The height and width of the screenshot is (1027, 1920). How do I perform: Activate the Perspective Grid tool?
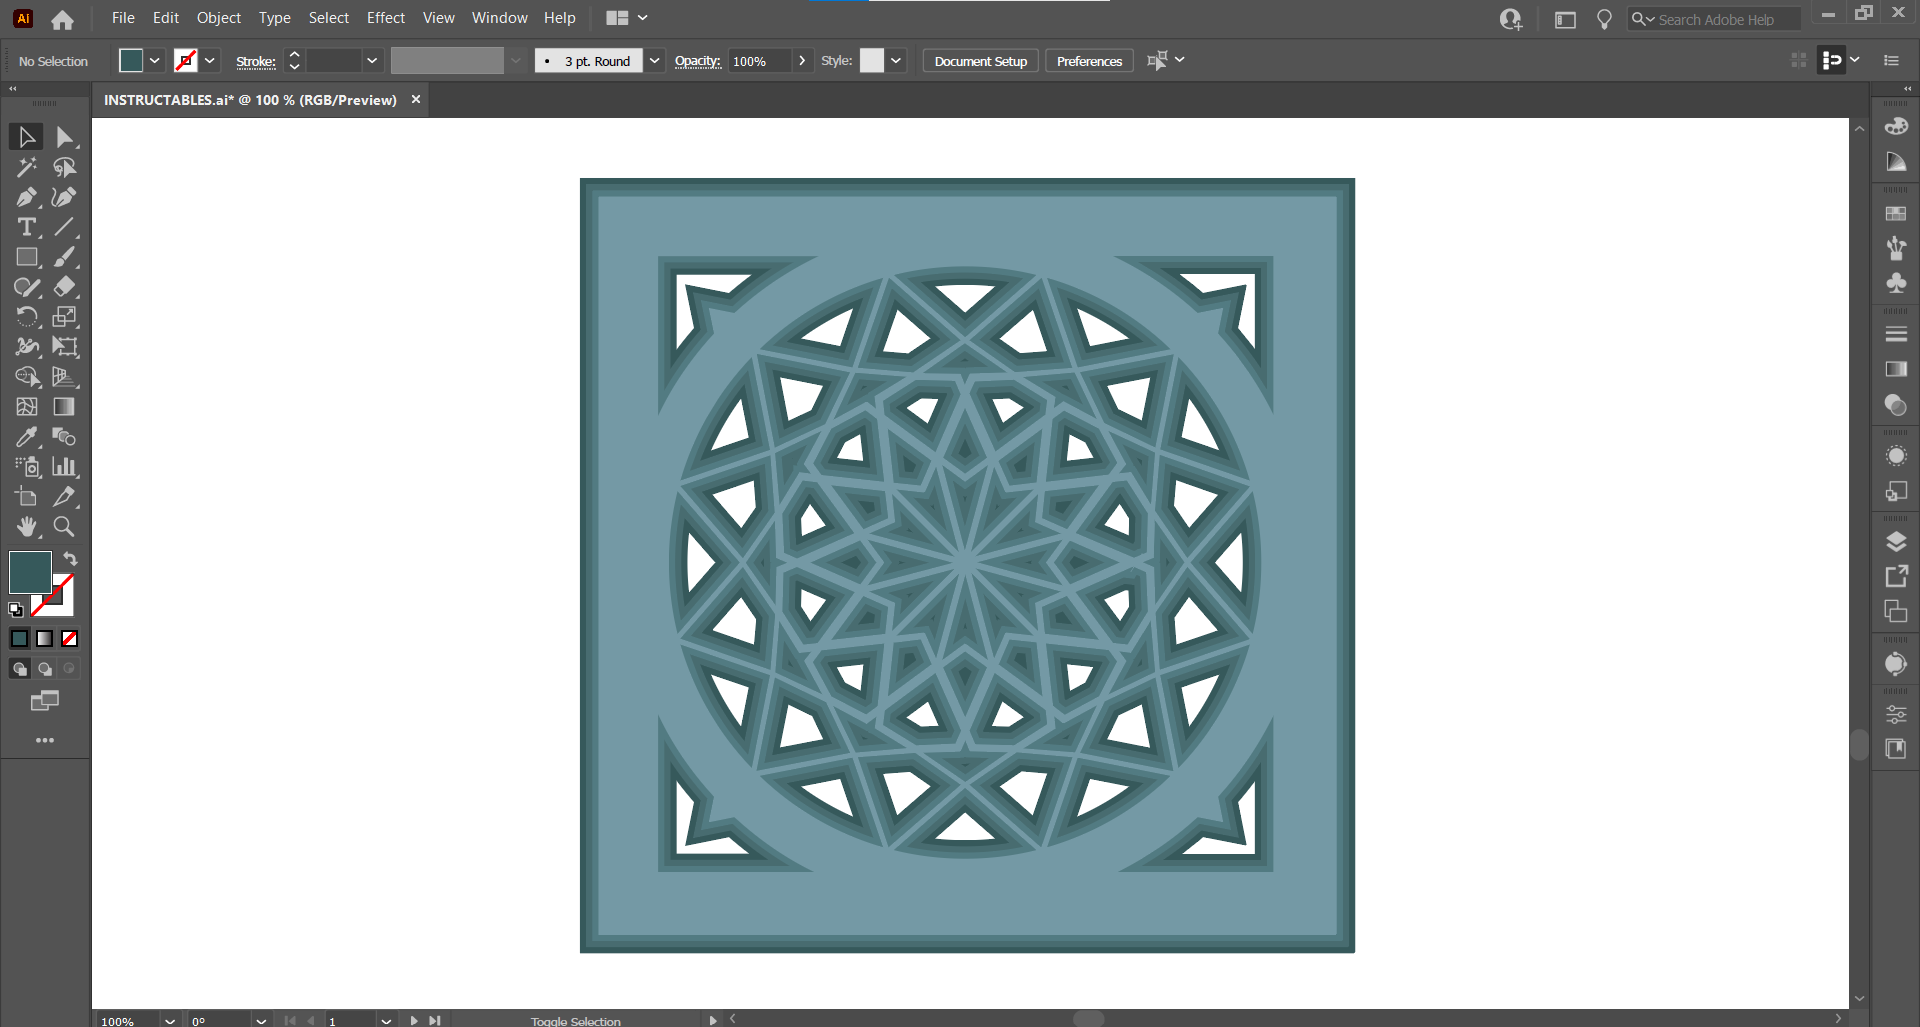click(x=65, y=377)
